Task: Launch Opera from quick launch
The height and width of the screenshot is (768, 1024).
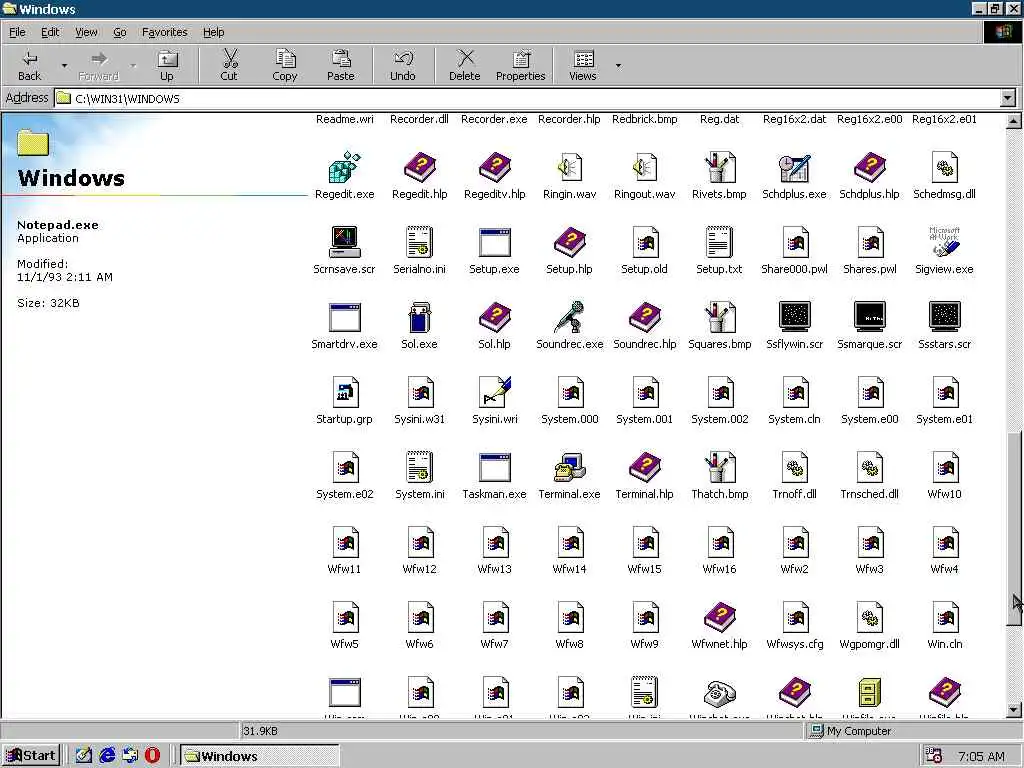Action: 152,756
